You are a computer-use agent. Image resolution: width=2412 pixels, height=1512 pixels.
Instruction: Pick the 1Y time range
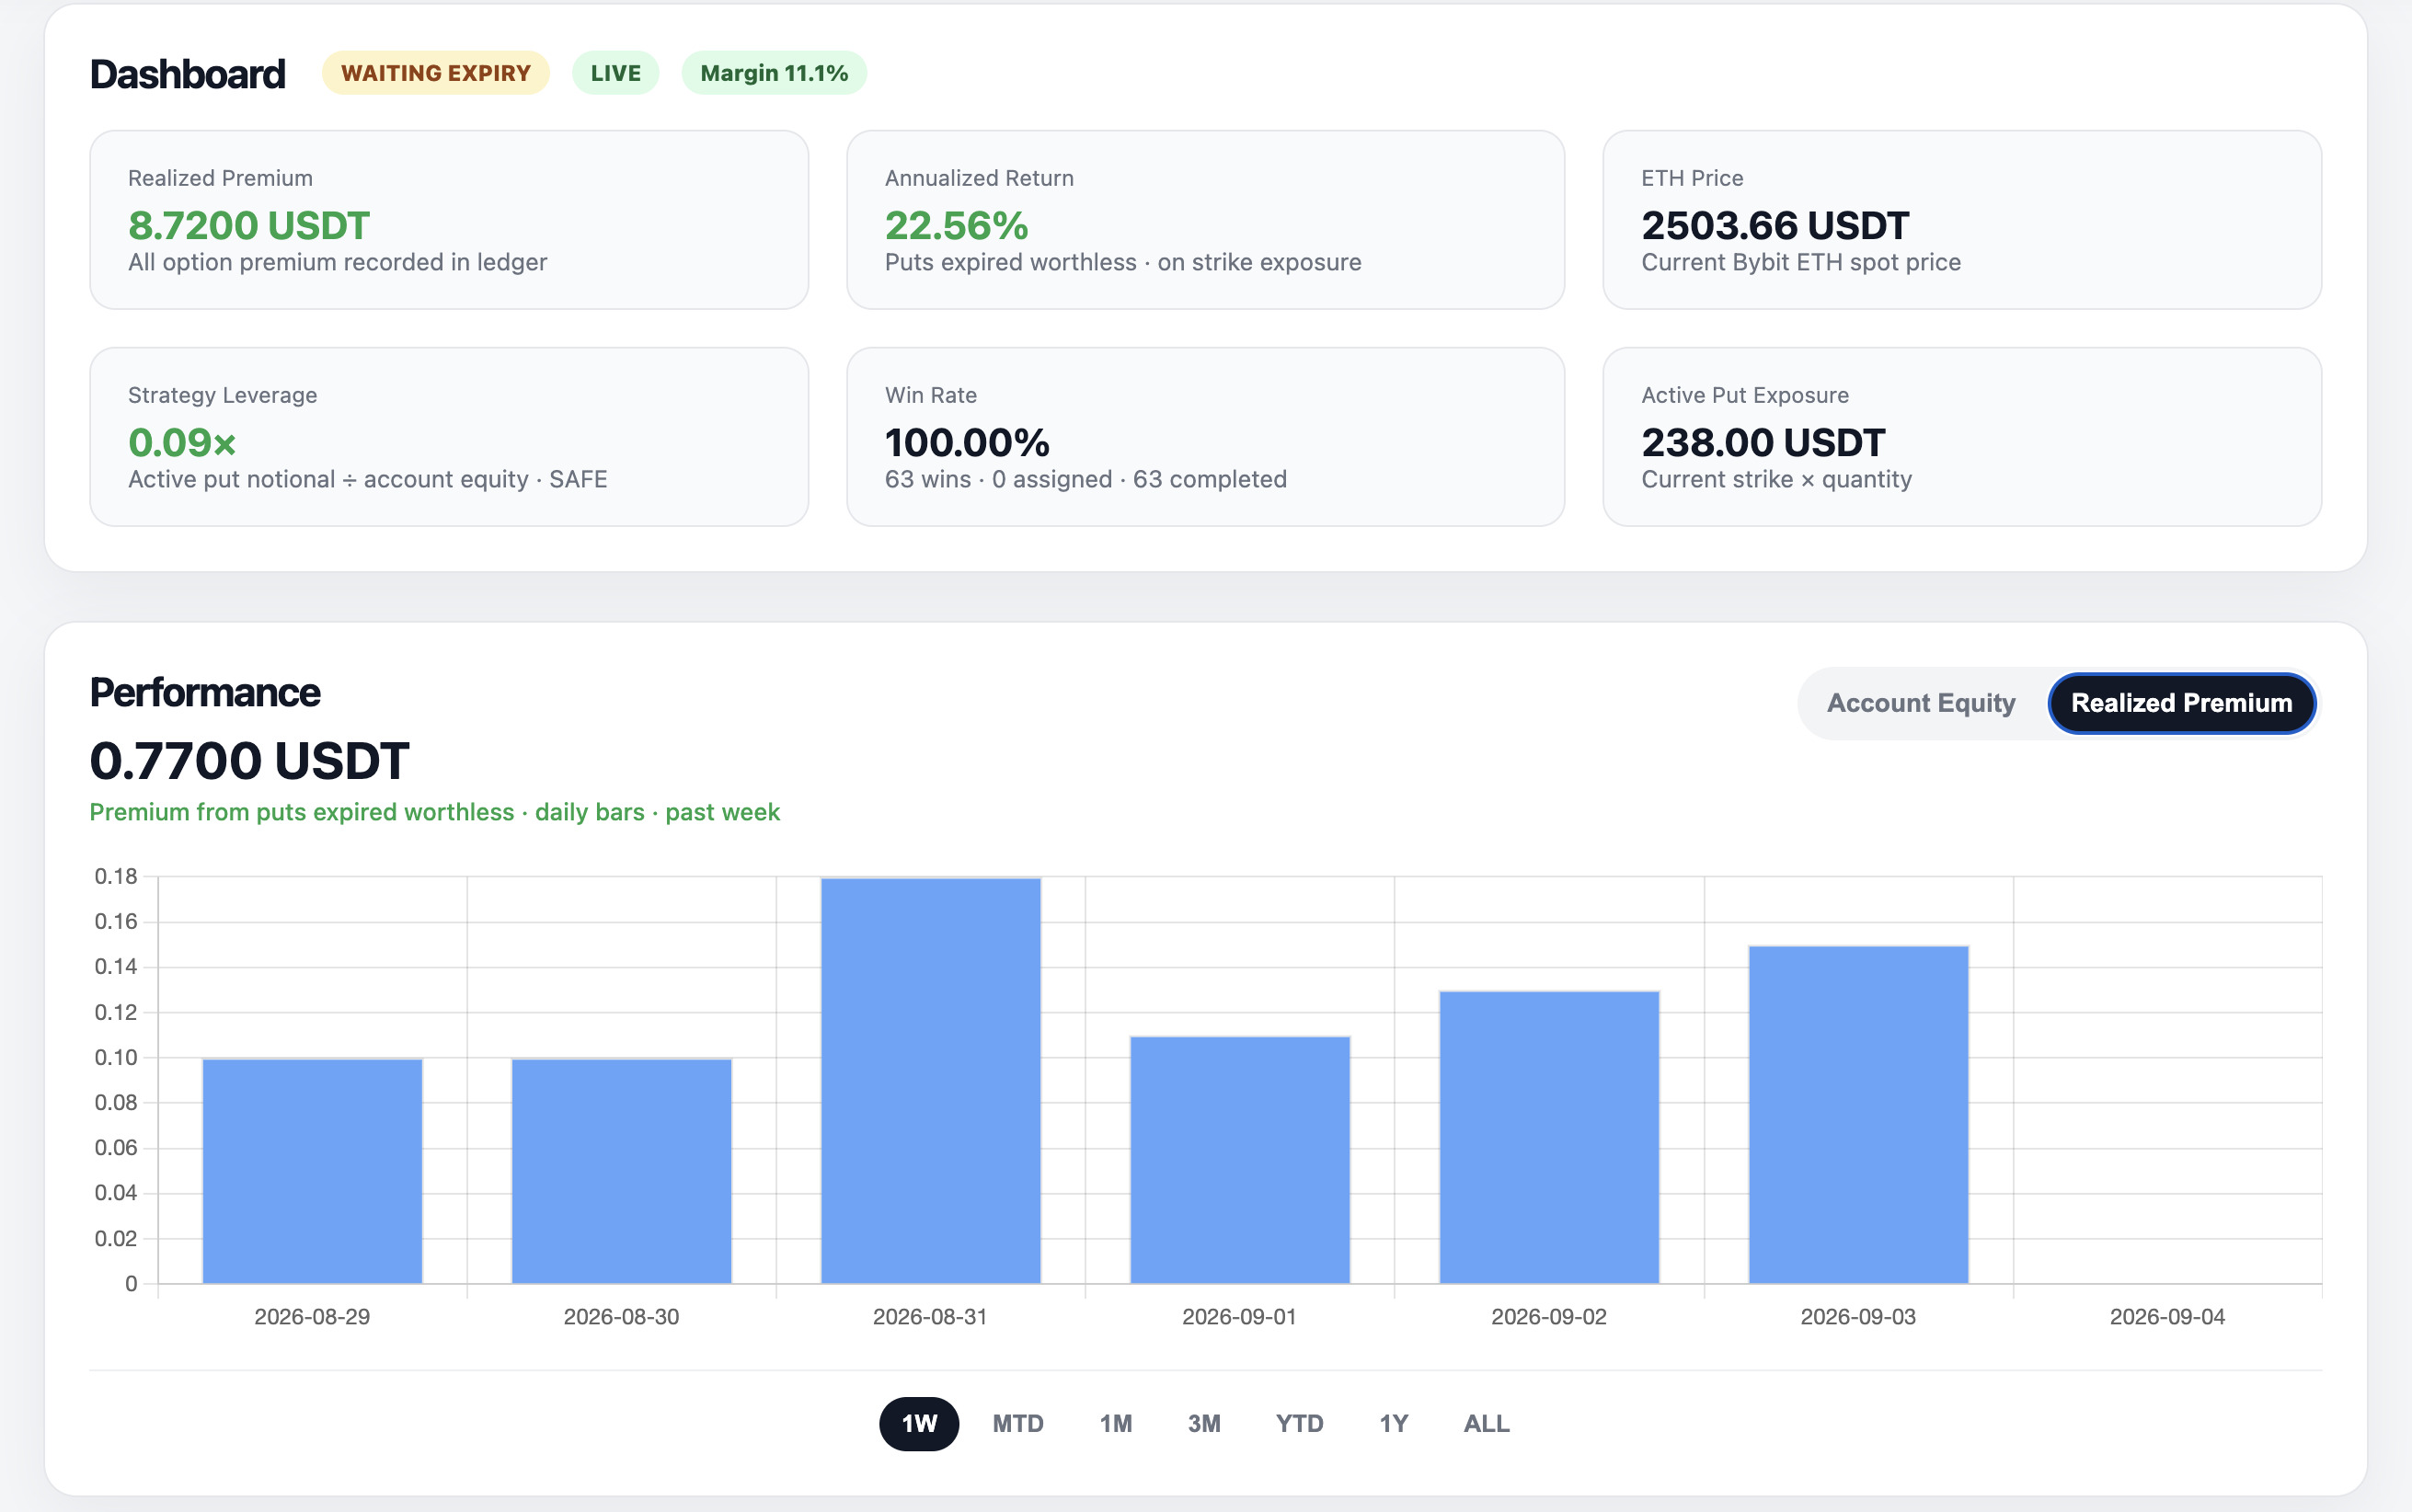pos(1394,1423)
